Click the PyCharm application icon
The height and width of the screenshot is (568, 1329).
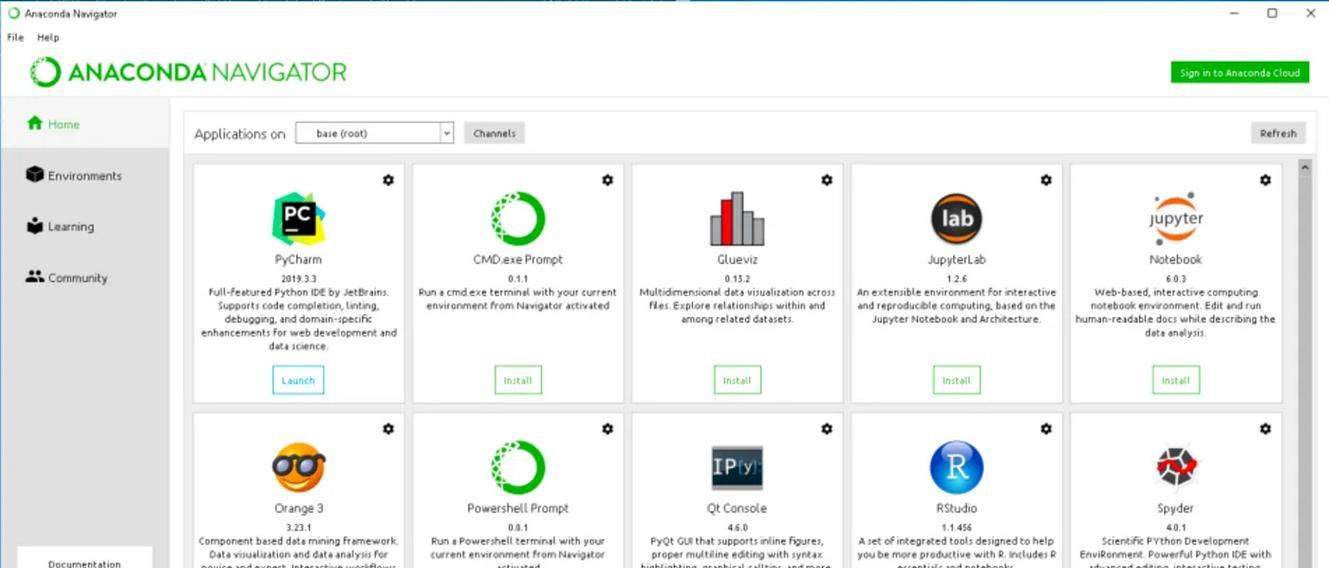pos(298,218)
